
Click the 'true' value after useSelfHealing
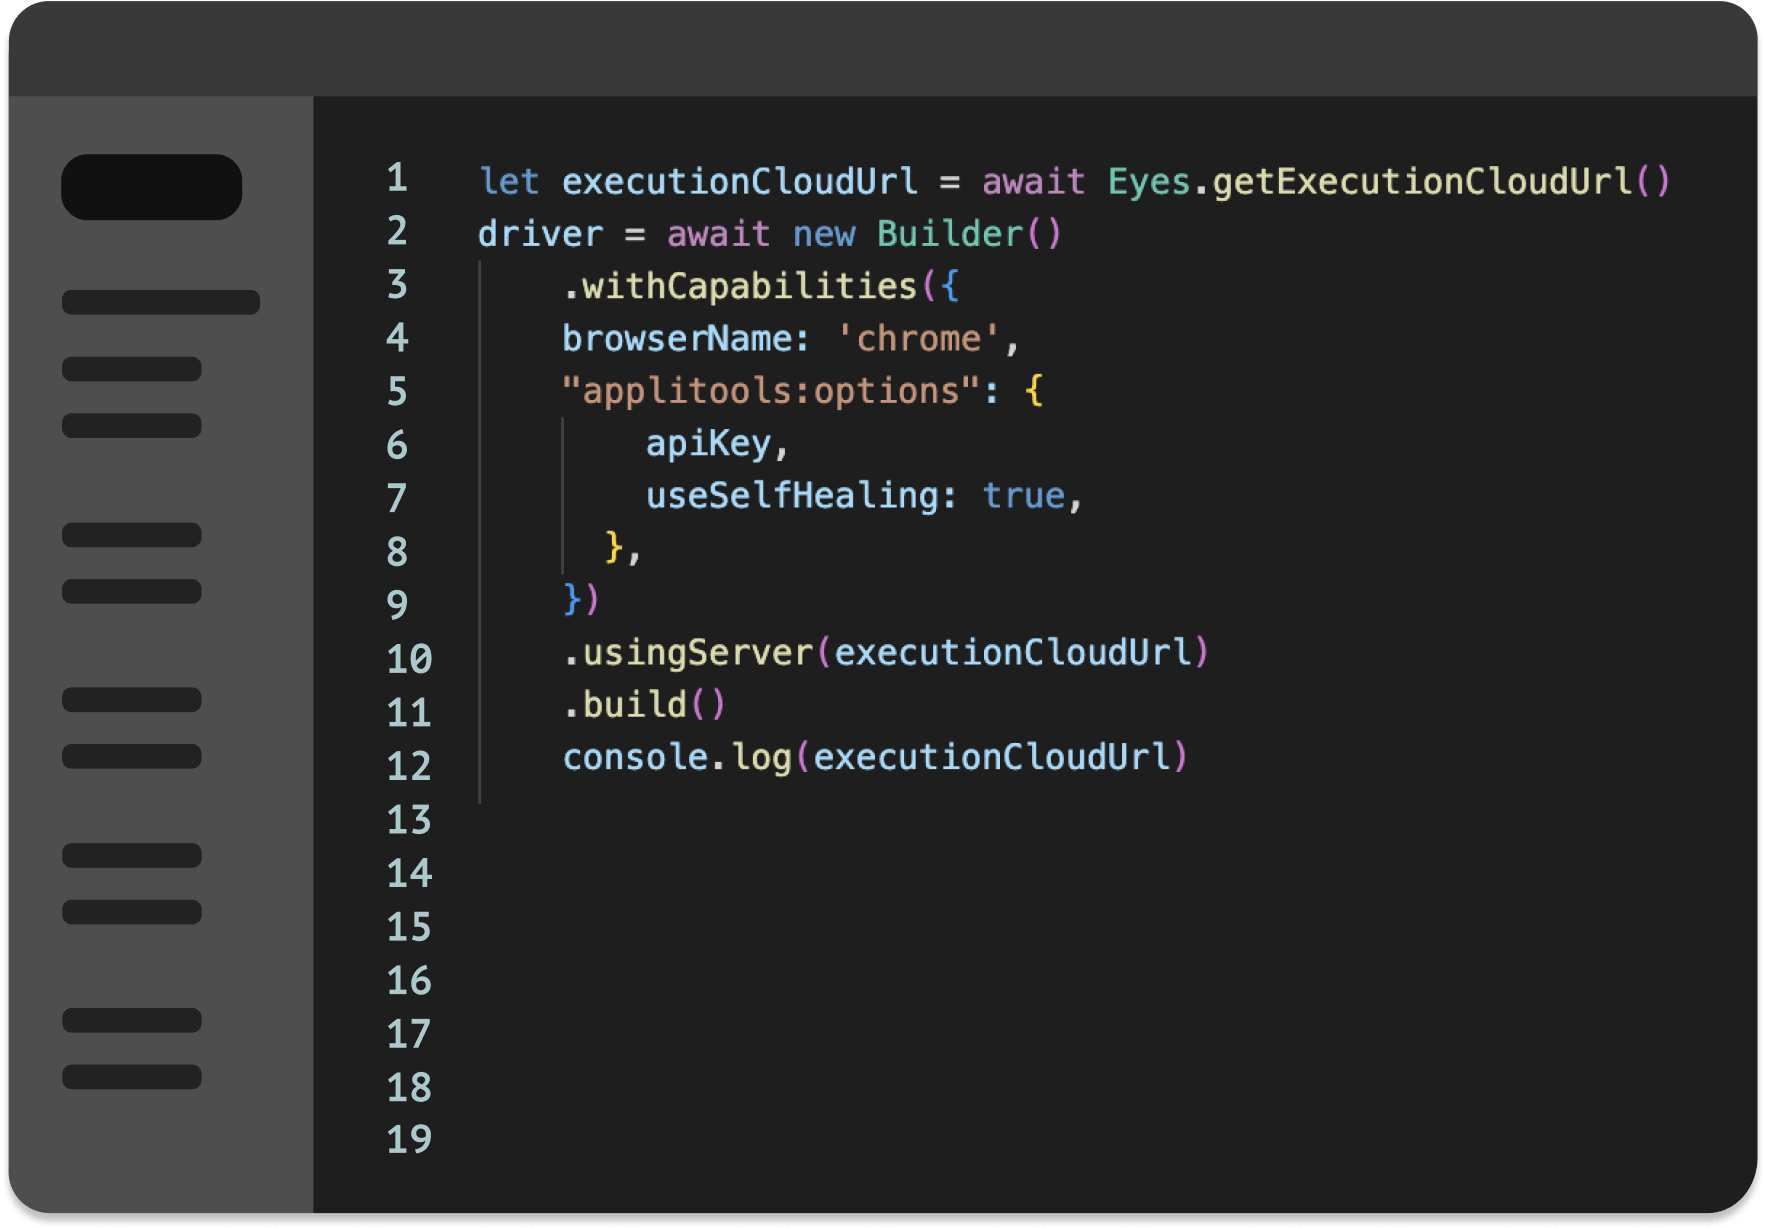click(x=1023, y=496)
